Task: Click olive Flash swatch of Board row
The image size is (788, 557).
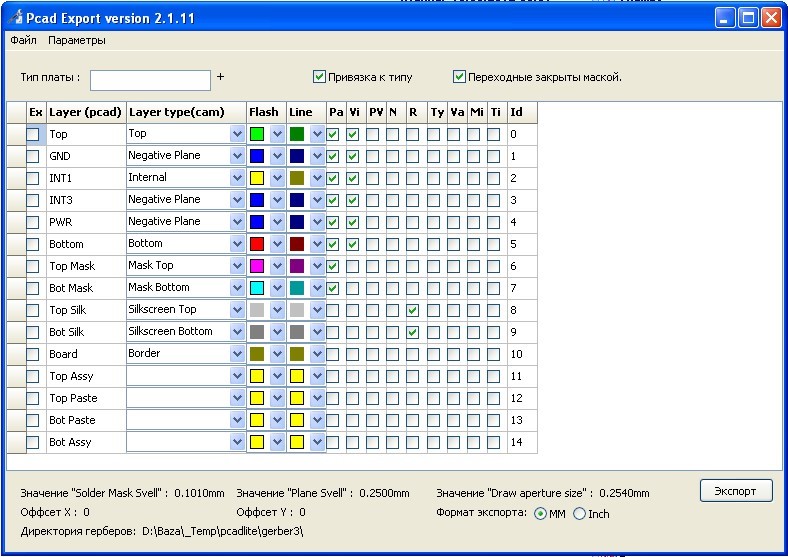Action: click(x=257, y=354)
